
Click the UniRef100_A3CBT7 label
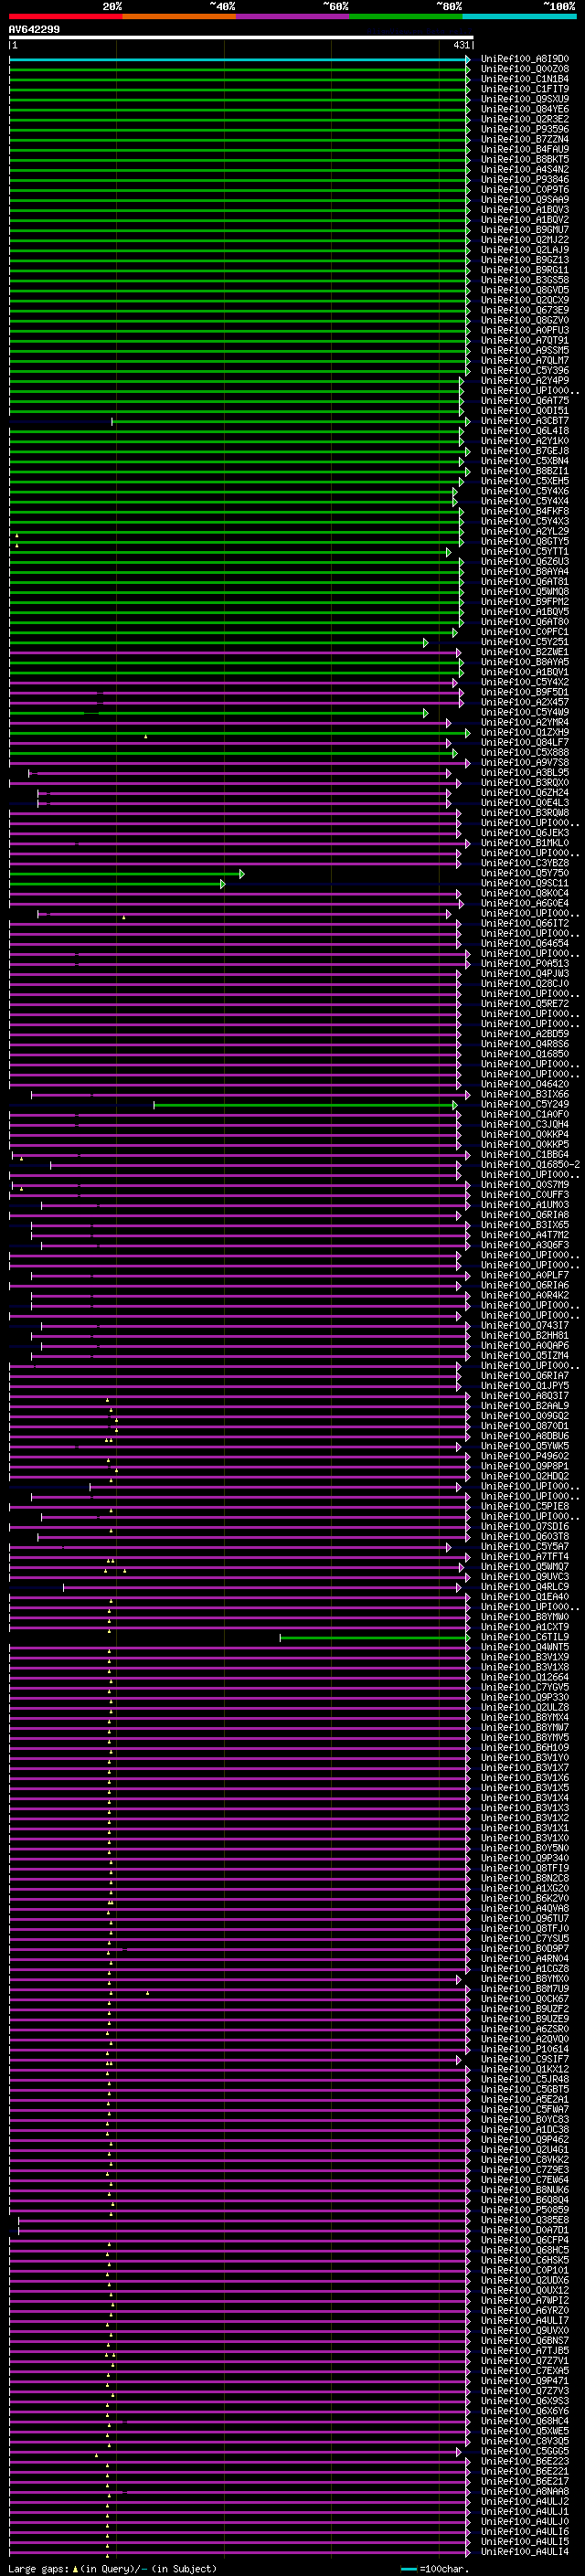tap(525, 421)
